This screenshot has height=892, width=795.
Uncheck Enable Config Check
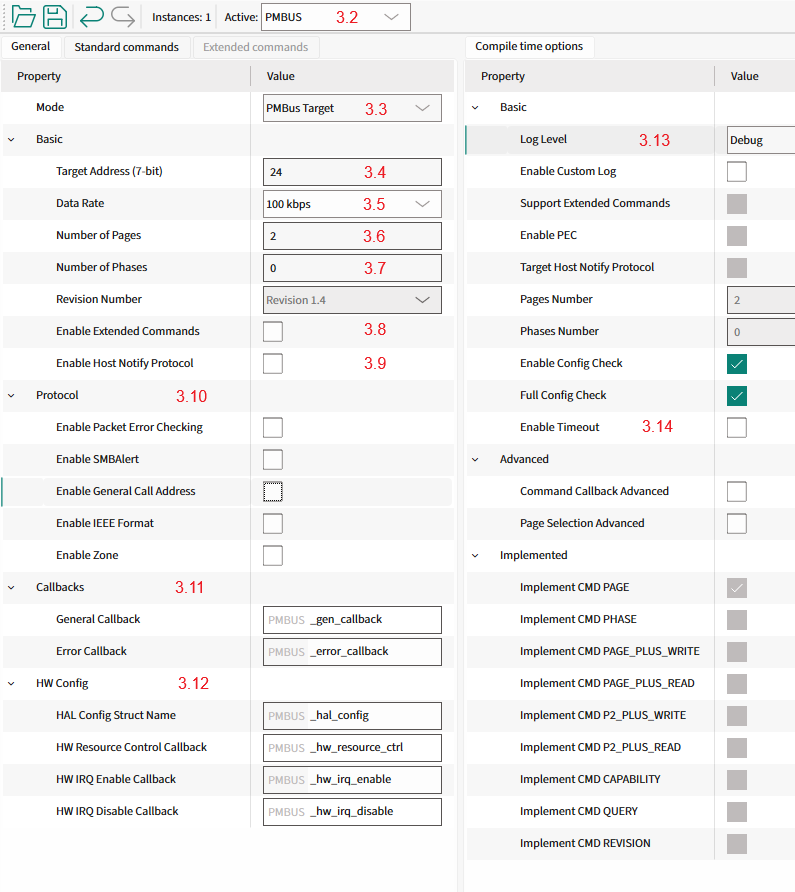pyautogui.click(x=737, y=364)
